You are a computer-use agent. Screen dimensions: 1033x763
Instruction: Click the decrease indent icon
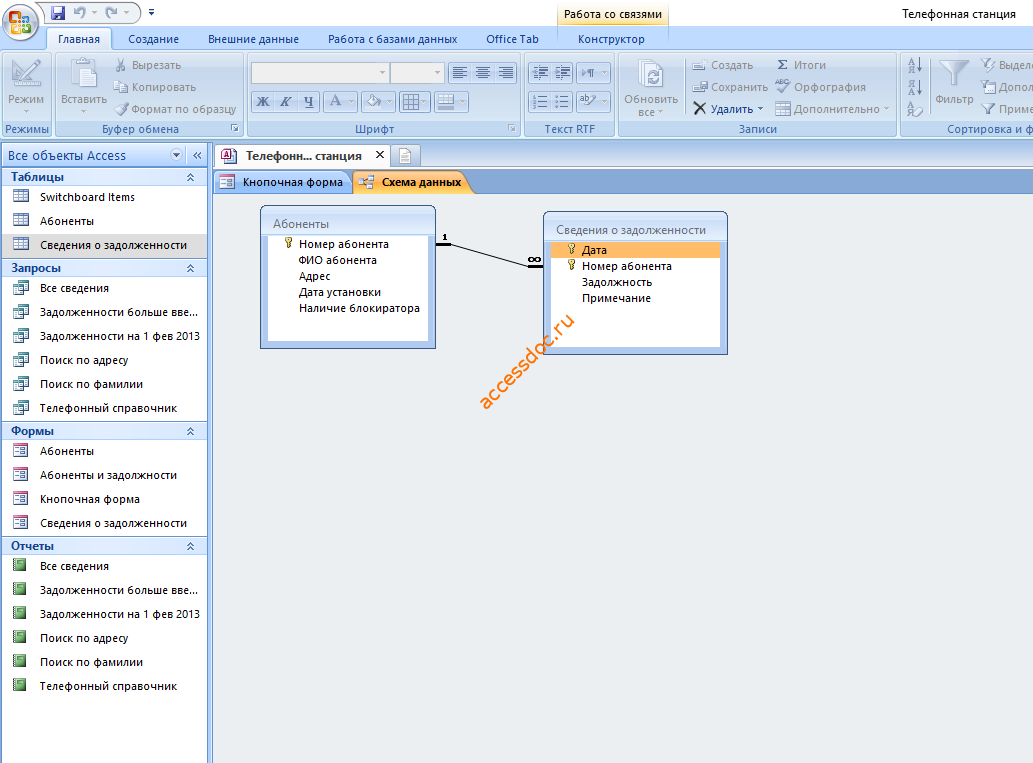pos(540,72)
